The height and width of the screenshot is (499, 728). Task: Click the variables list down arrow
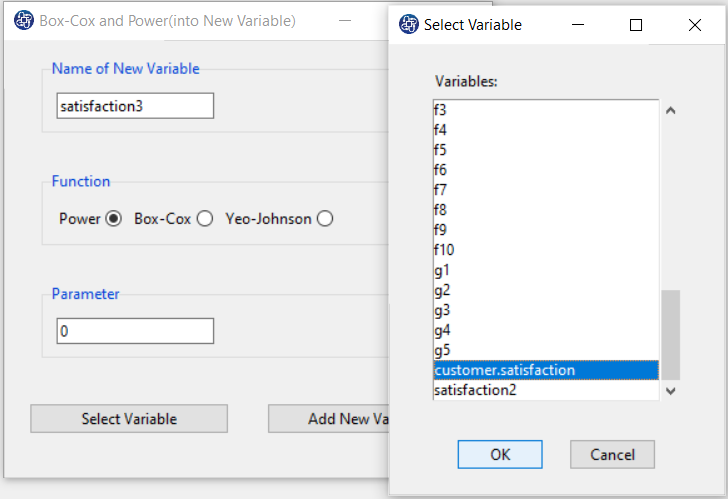click(x=670, y=391)
